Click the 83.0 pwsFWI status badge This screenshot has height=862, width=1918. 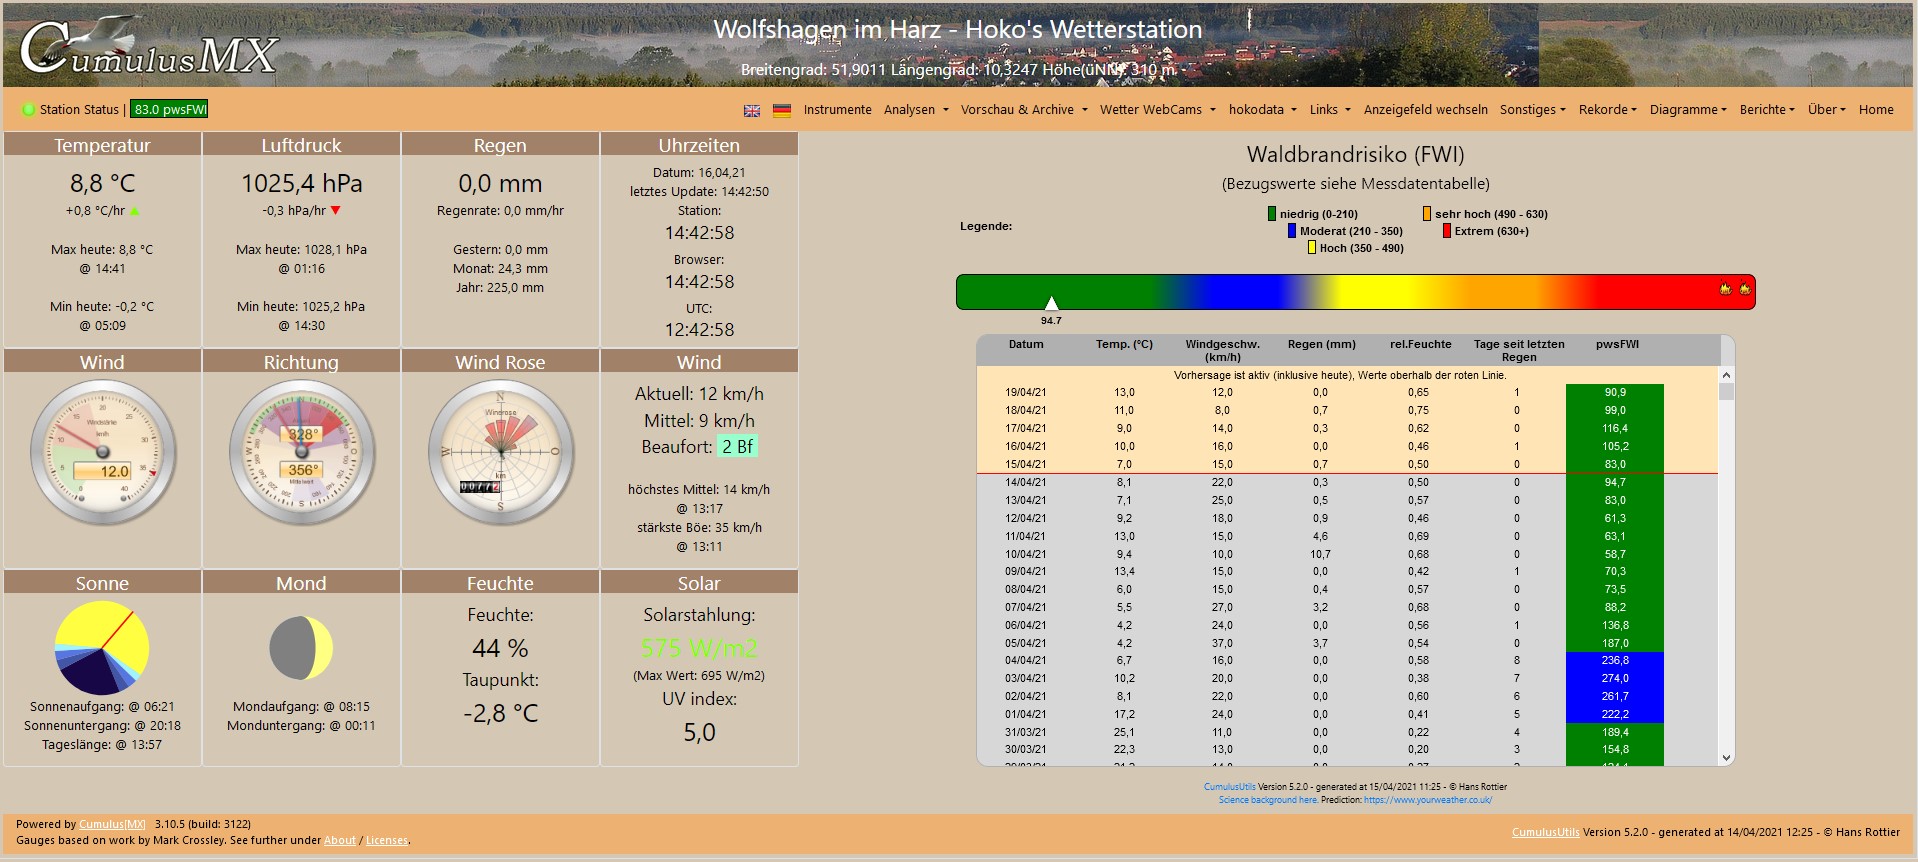coord(170,110)
